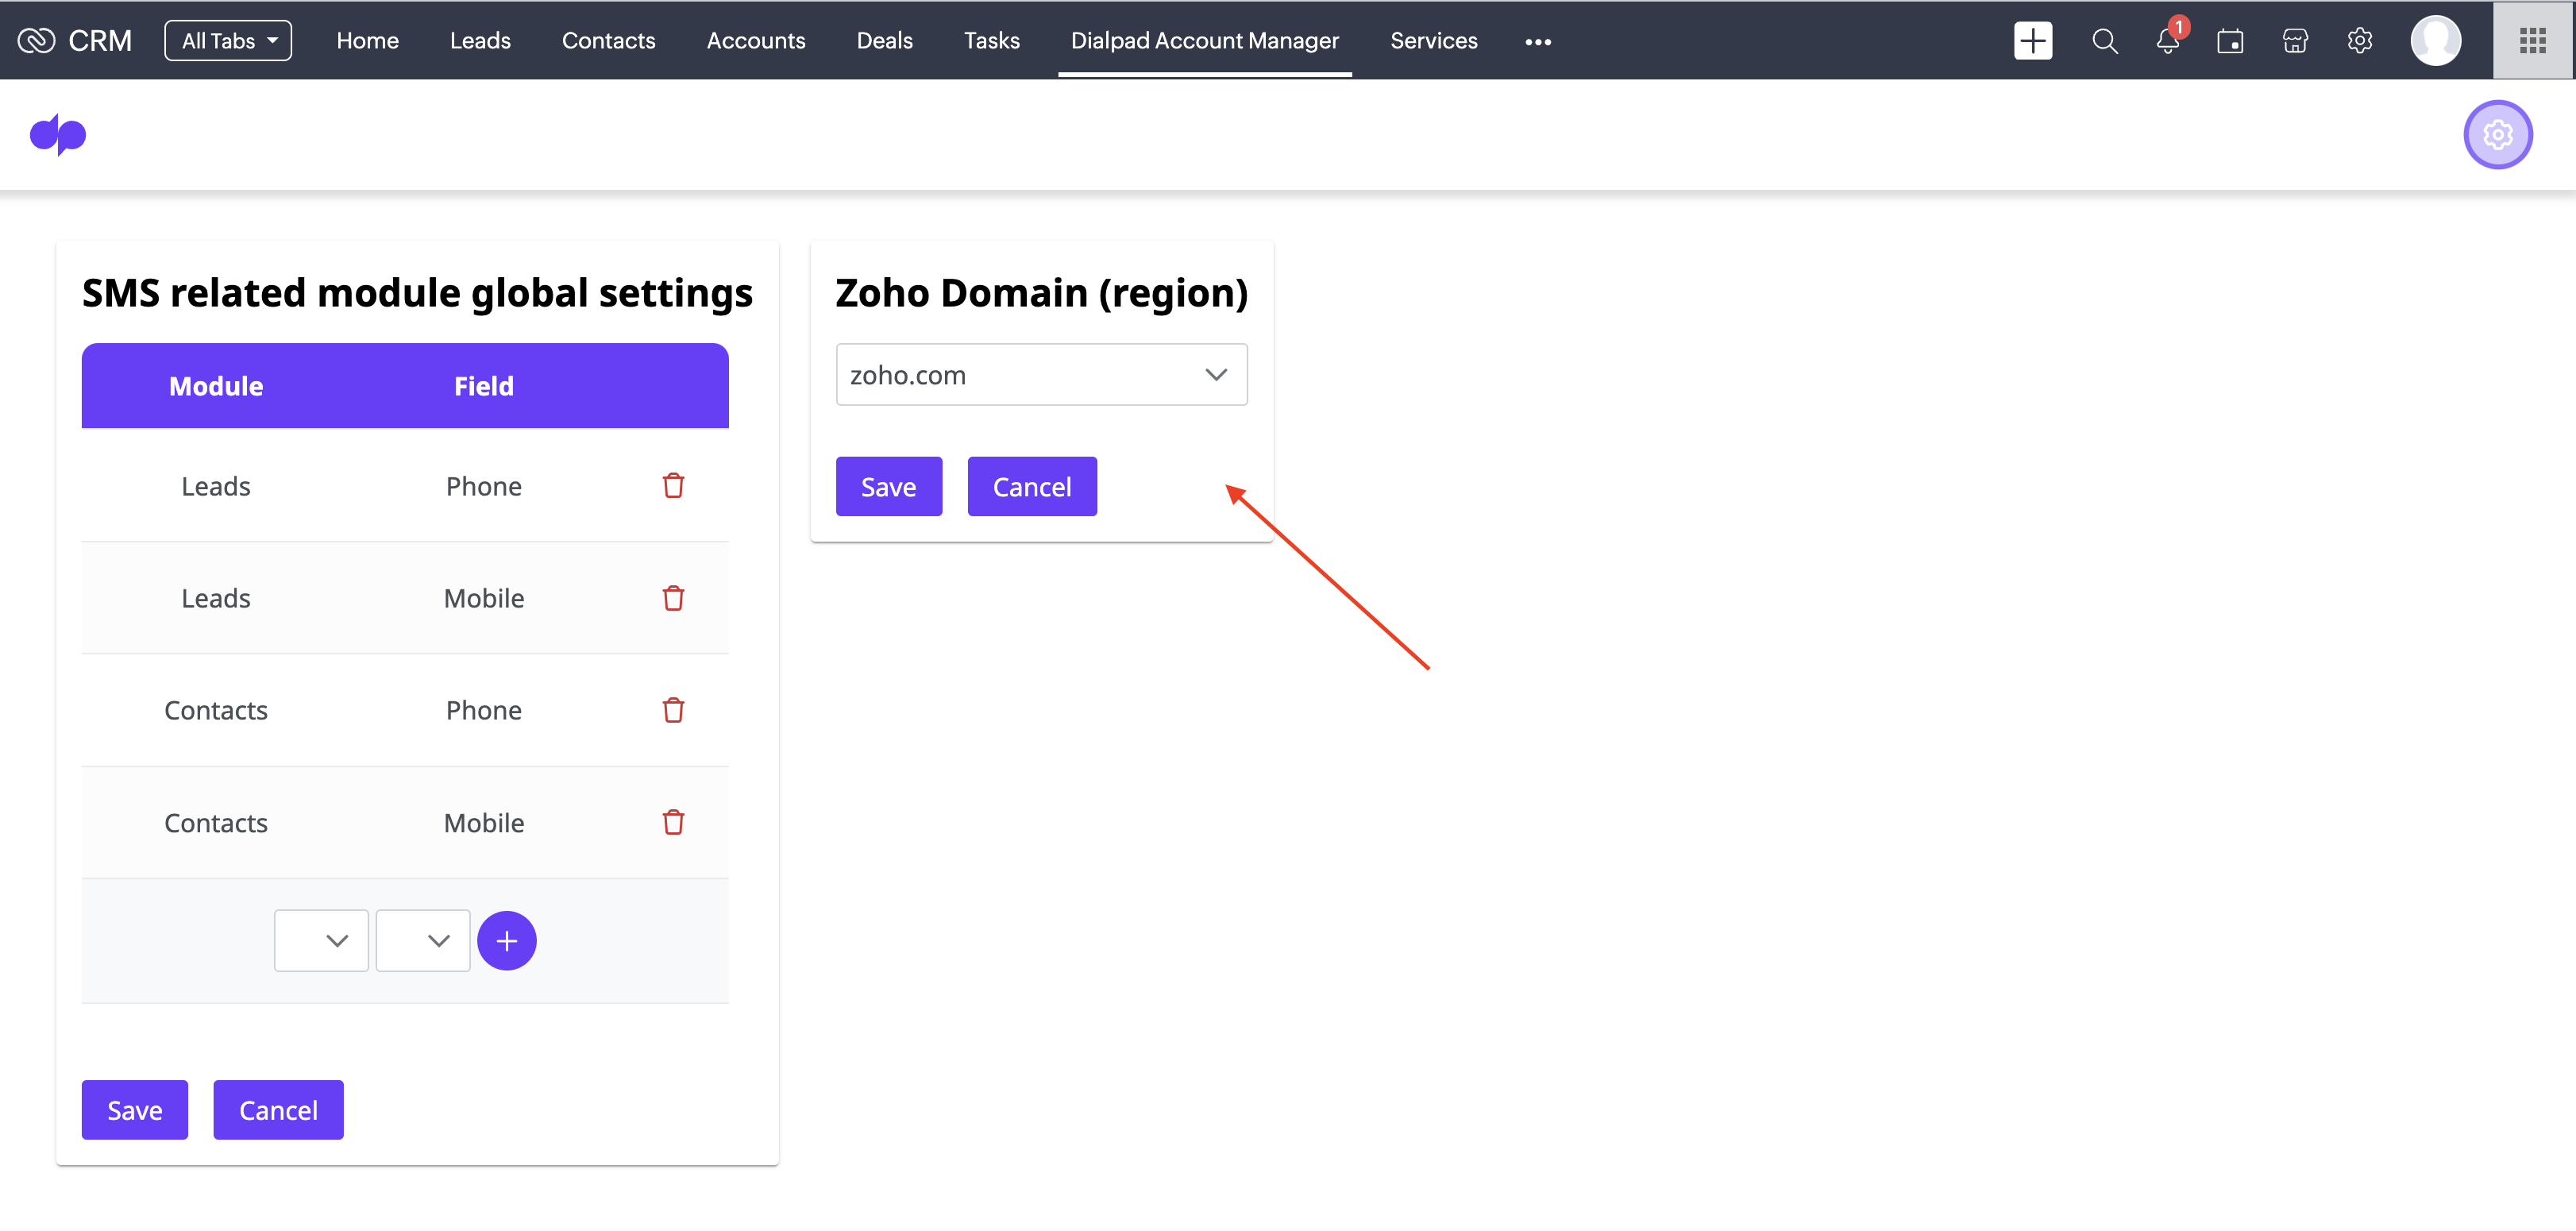Show more tabs via ellipsis menu
Image resolution: width=2576 pixels, height=1231 pixels.
pos(1538,42)
